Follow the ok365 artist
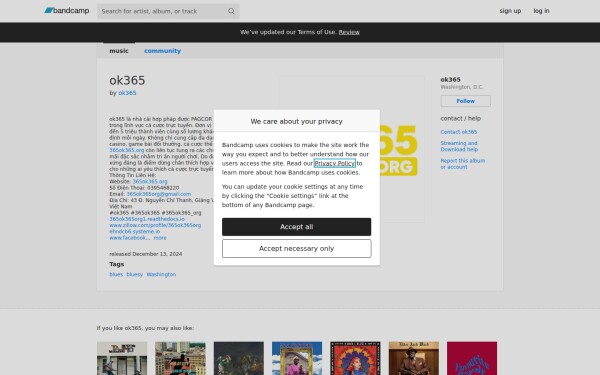Screen dimensions: 600x375 [x=465, y=101]
